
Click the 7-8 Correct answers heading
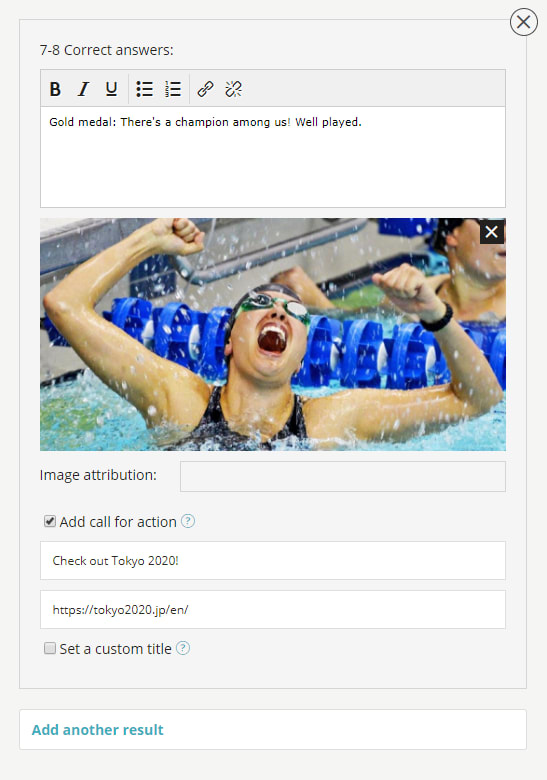coord(106,50)
